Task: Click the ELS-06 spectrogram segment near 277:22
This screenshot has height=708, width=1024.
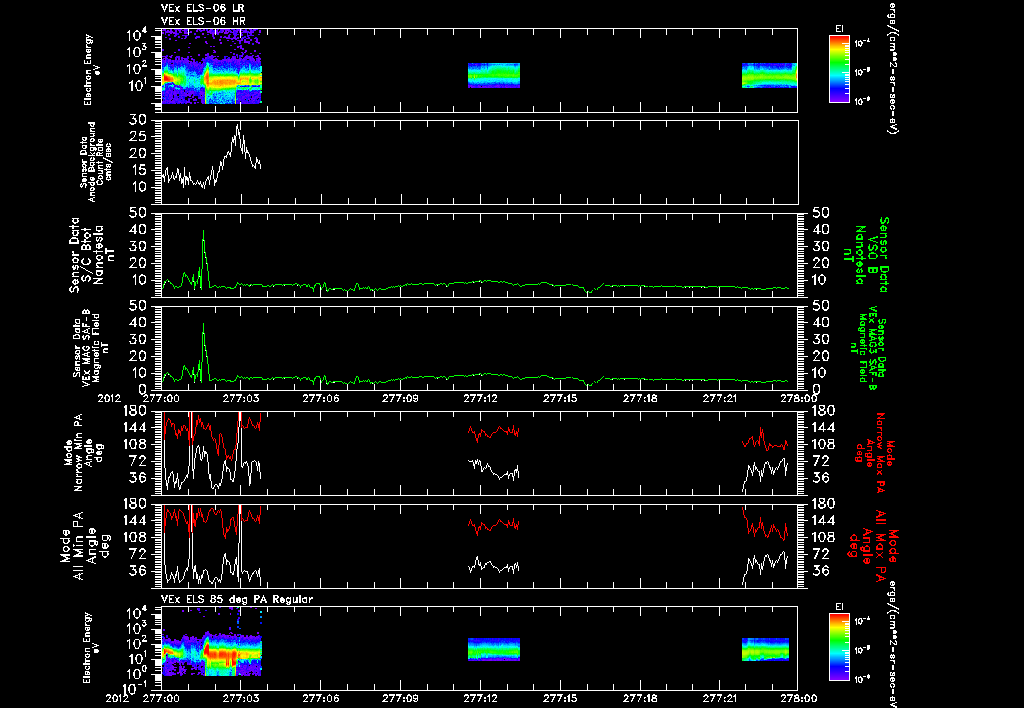Action: (769, 75)
